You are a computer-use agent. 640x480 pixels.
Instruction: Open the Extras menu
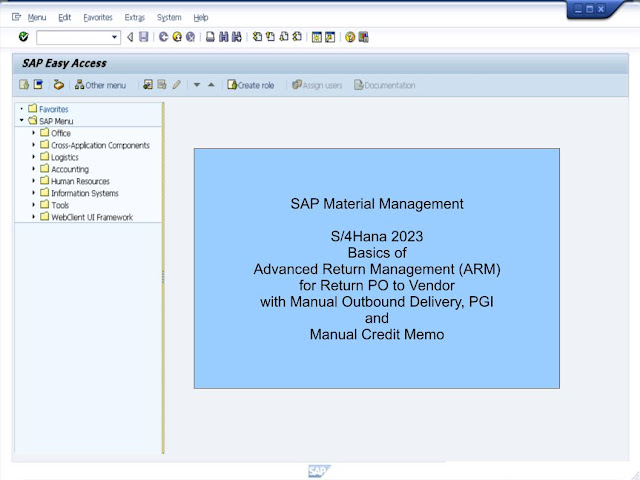pos(135,18)
